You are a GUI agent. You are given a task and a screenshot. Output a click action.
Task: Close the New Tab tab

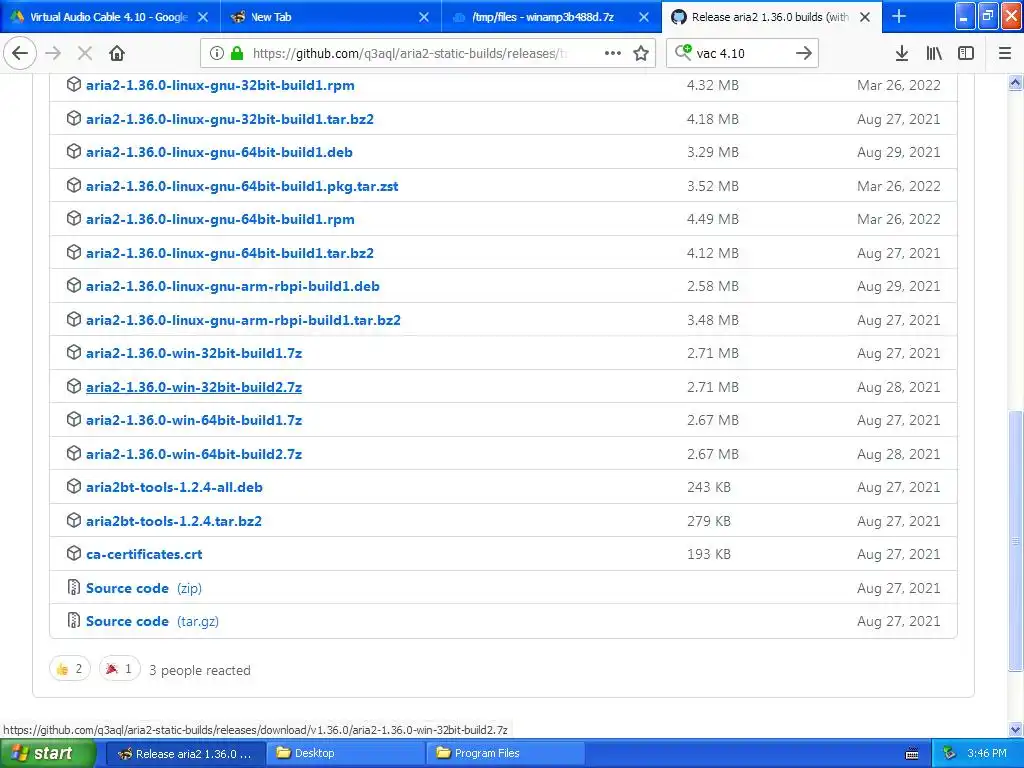(x=424, y=17)
